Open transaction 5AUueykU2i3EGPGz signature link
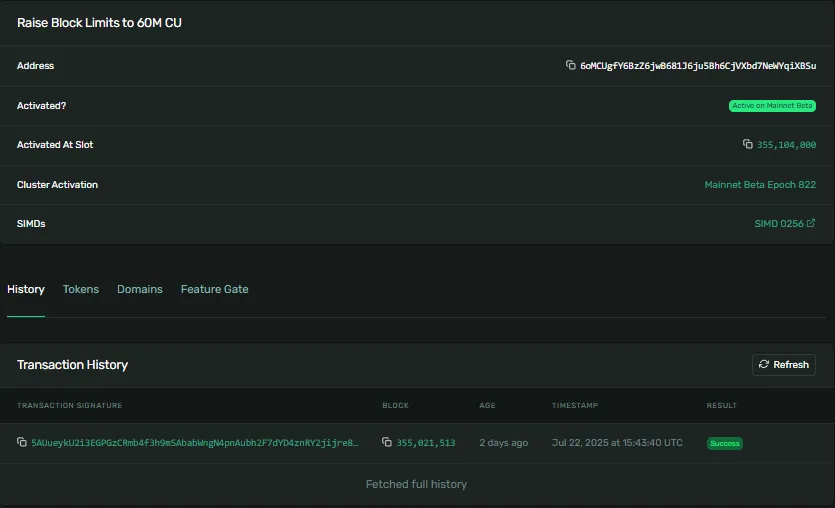The height and width of the screenshot is (508, 835). [x=195, y=443]
